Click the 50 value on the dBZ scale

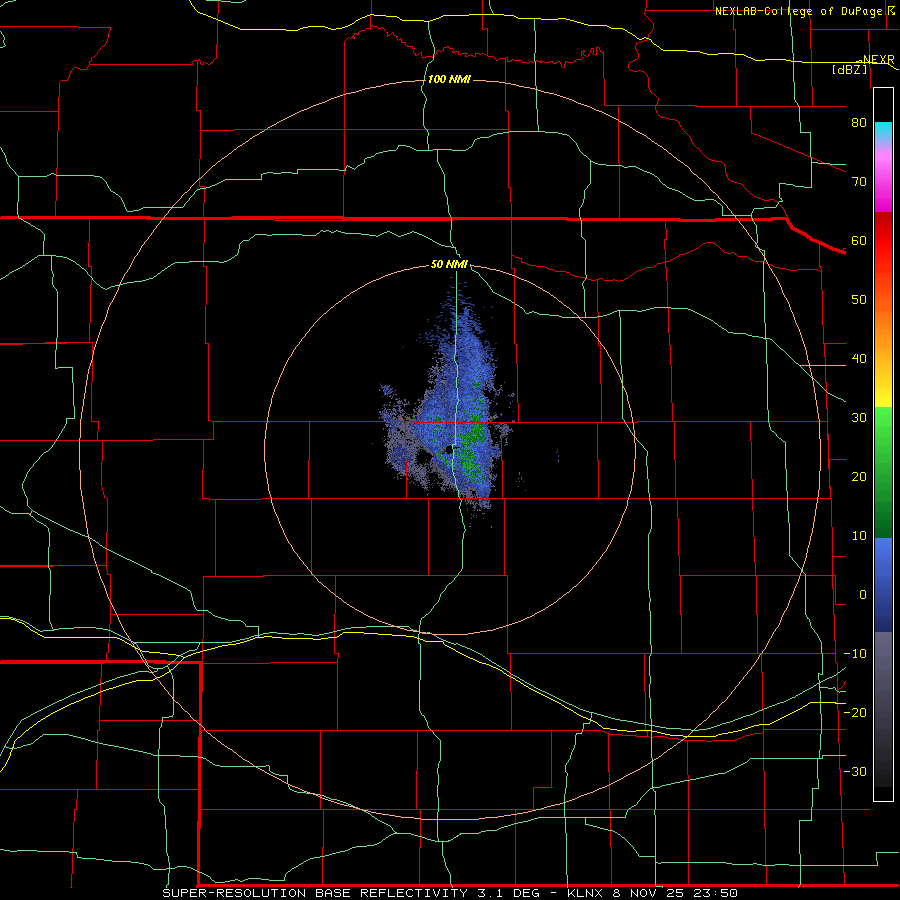tap(859, 300)
